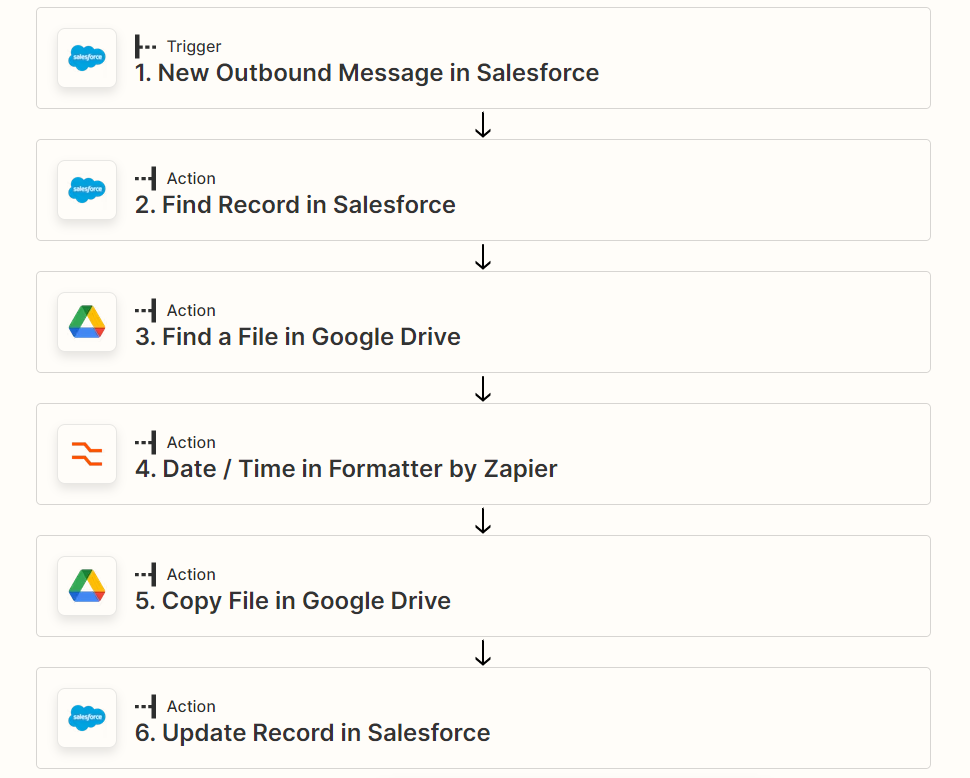Click the Google Drive icon in Copy File step

(x=87, y=586)
